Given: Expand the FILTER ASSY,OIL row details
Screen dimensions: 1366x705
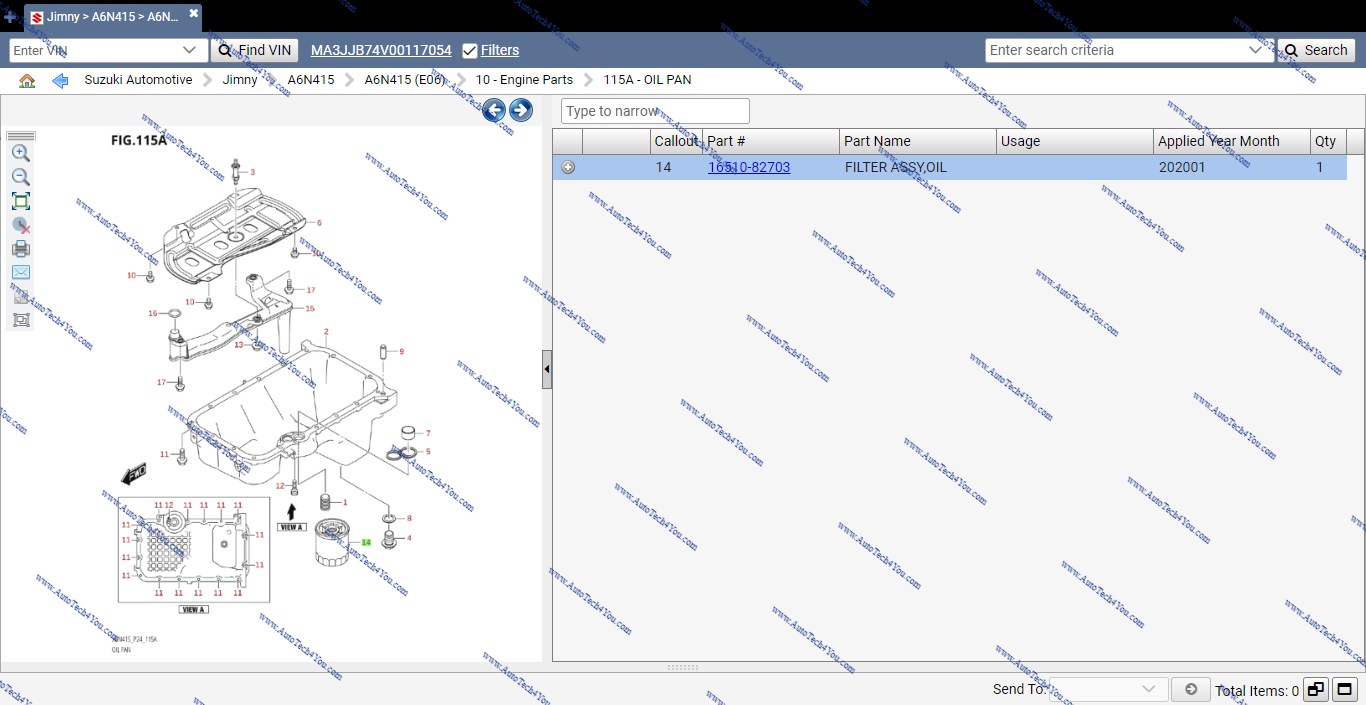Looking at the screenshot, I should click(x=568, y=168).
